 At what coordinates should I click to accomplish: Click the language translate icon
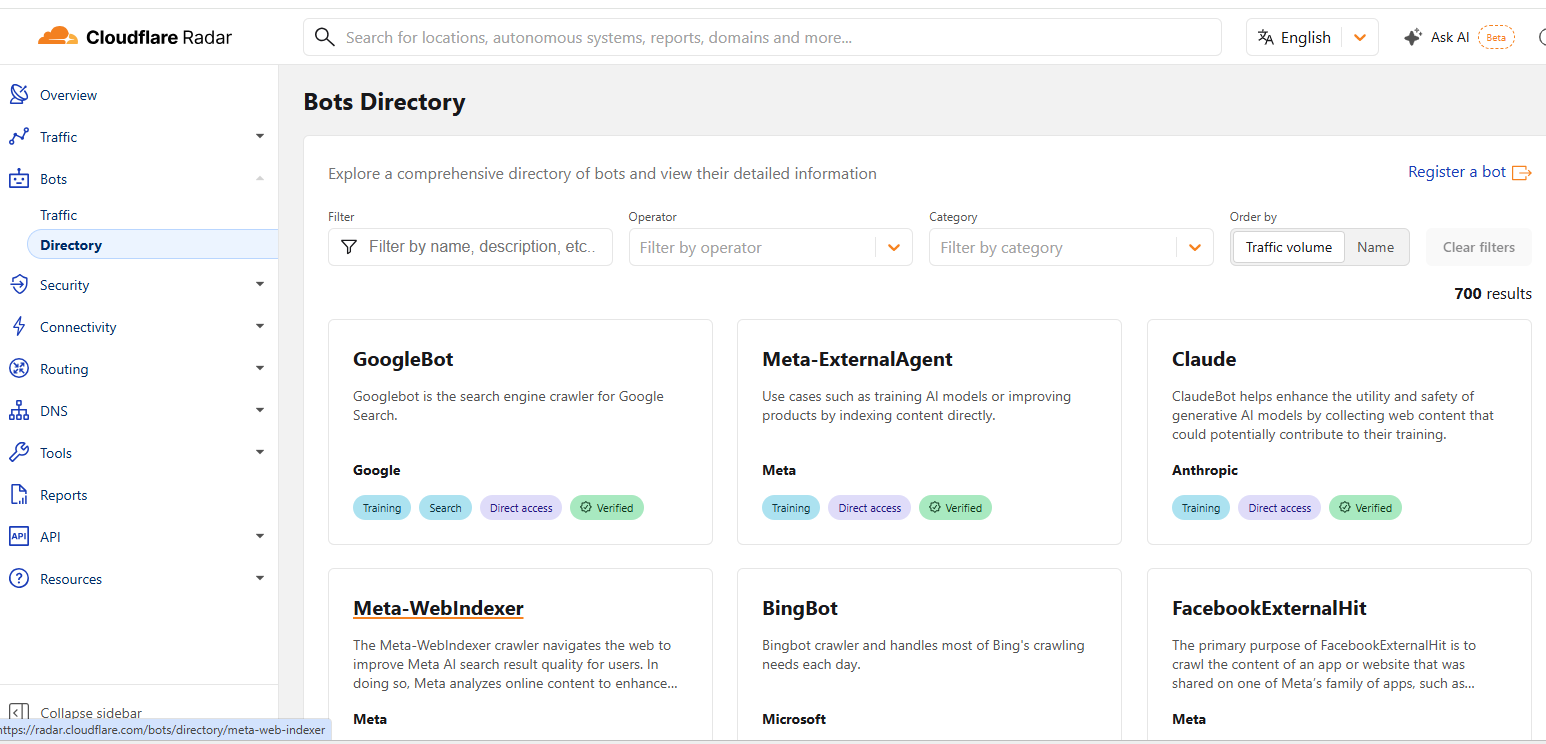click(x=1265, y=37)
